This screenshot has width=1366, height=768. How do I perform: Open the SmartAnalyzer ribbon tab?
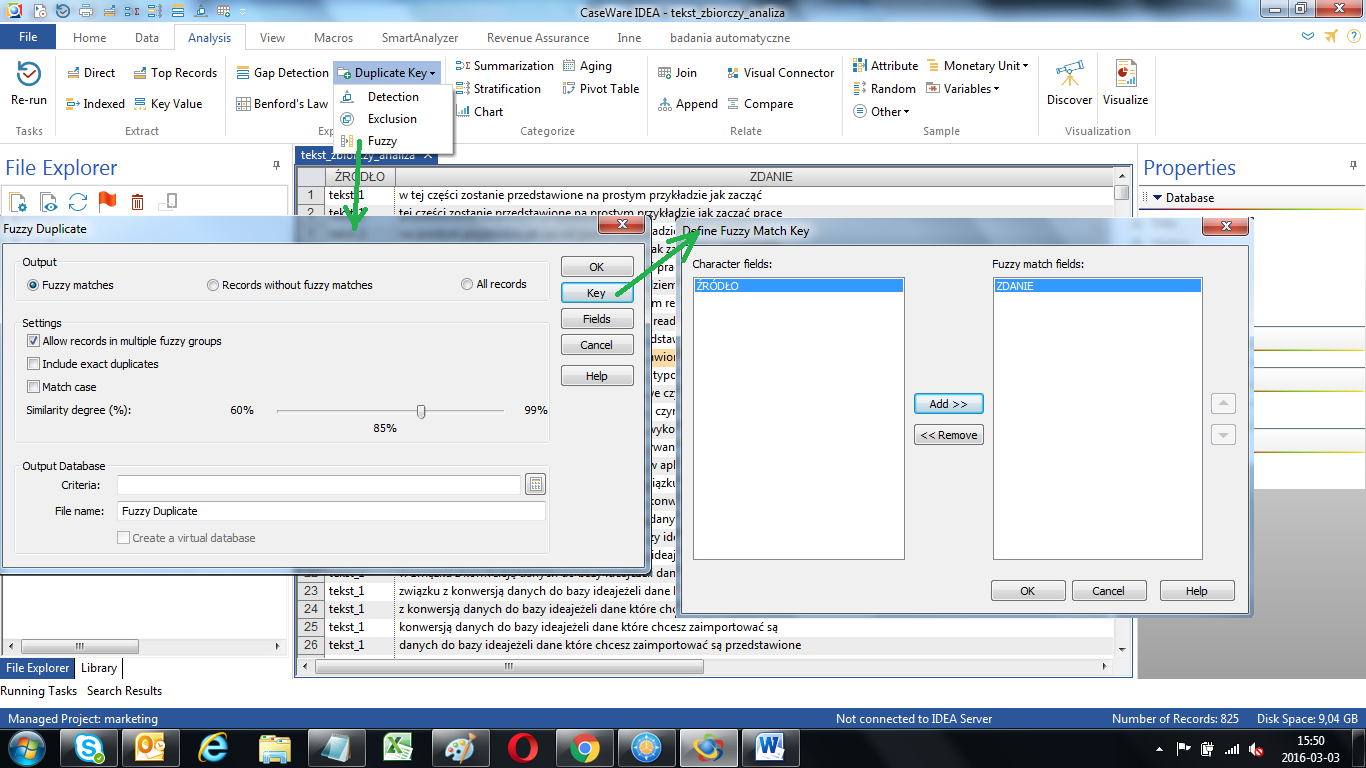pos(420,38)
